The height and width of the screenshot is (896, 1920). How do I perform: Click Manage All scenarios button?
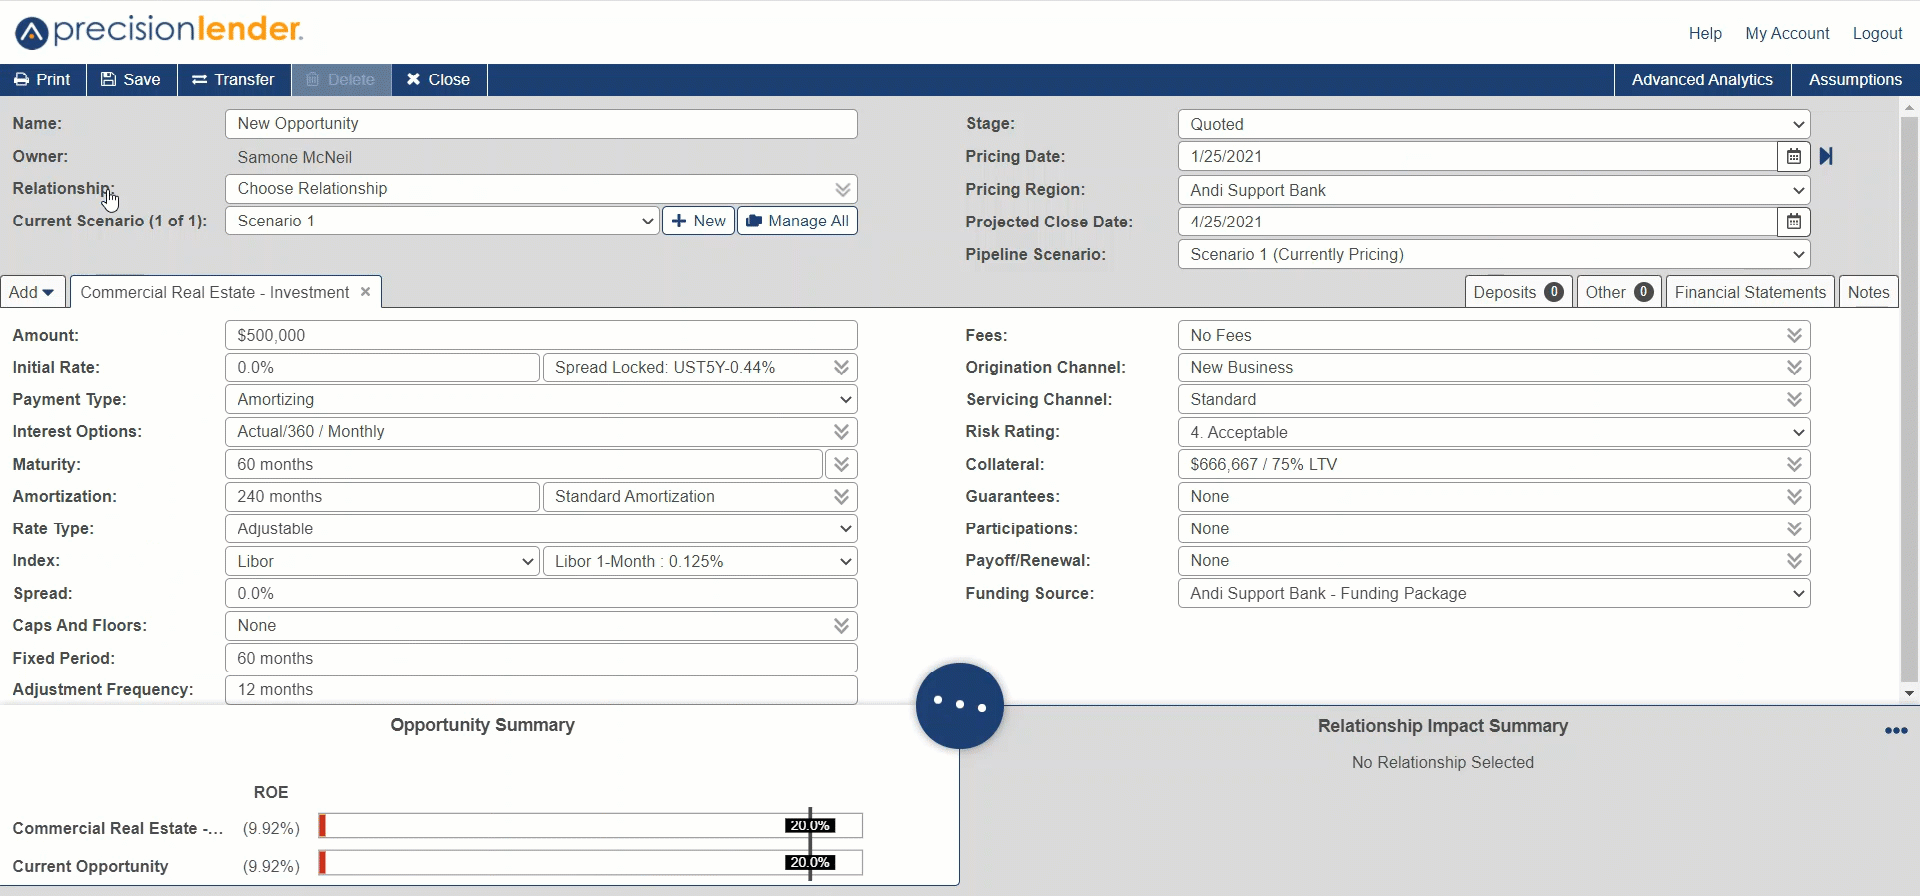[x=798, y=221]
